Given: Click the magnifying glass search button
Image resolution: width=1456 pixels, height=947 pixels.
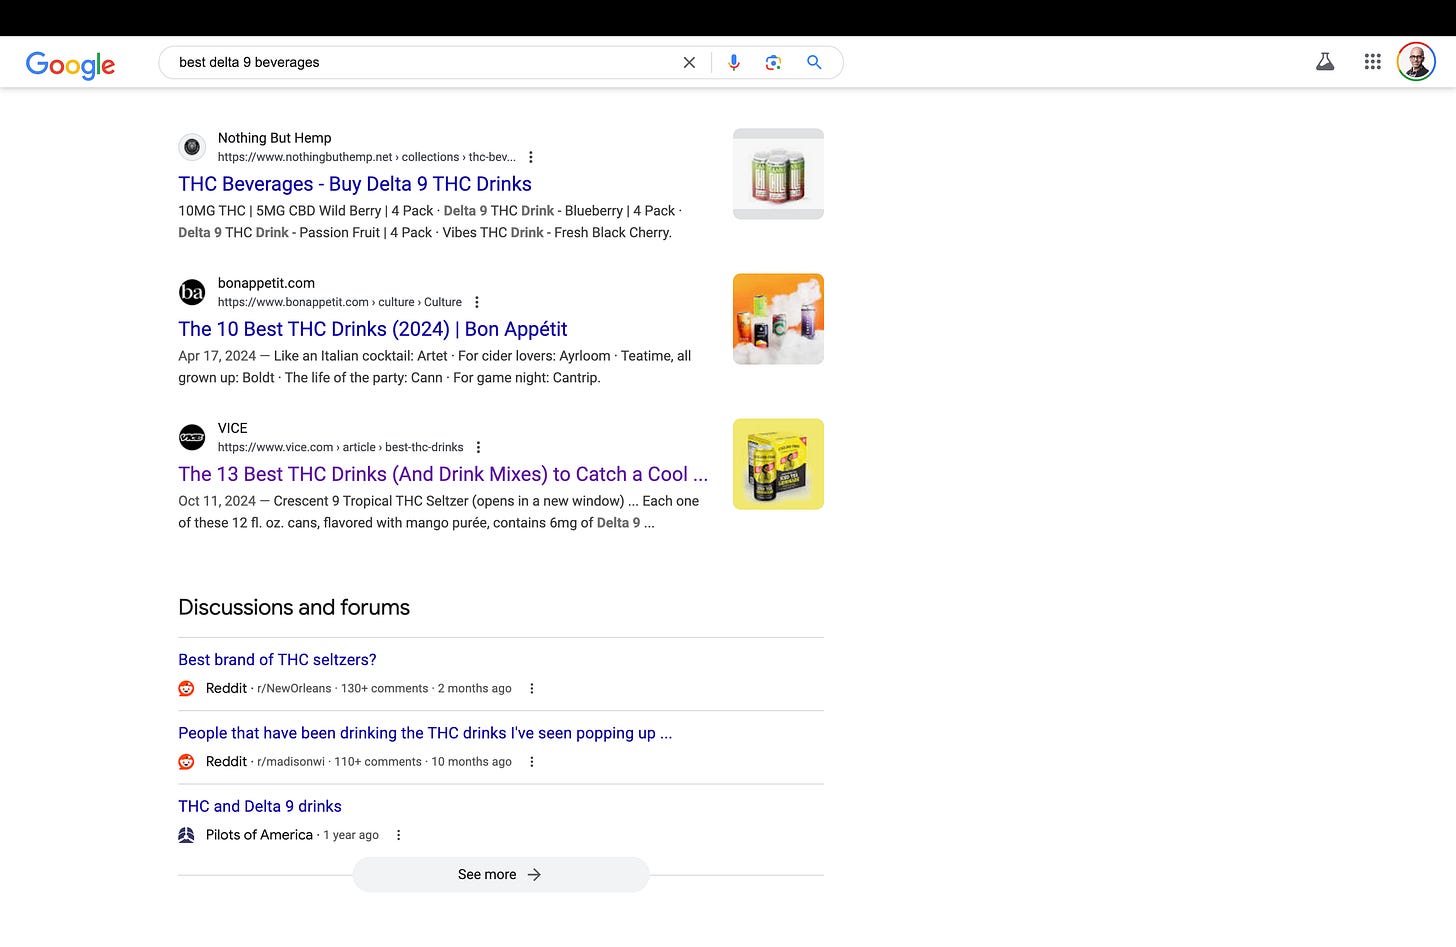Looking at the screenshot, I should 814,62.
